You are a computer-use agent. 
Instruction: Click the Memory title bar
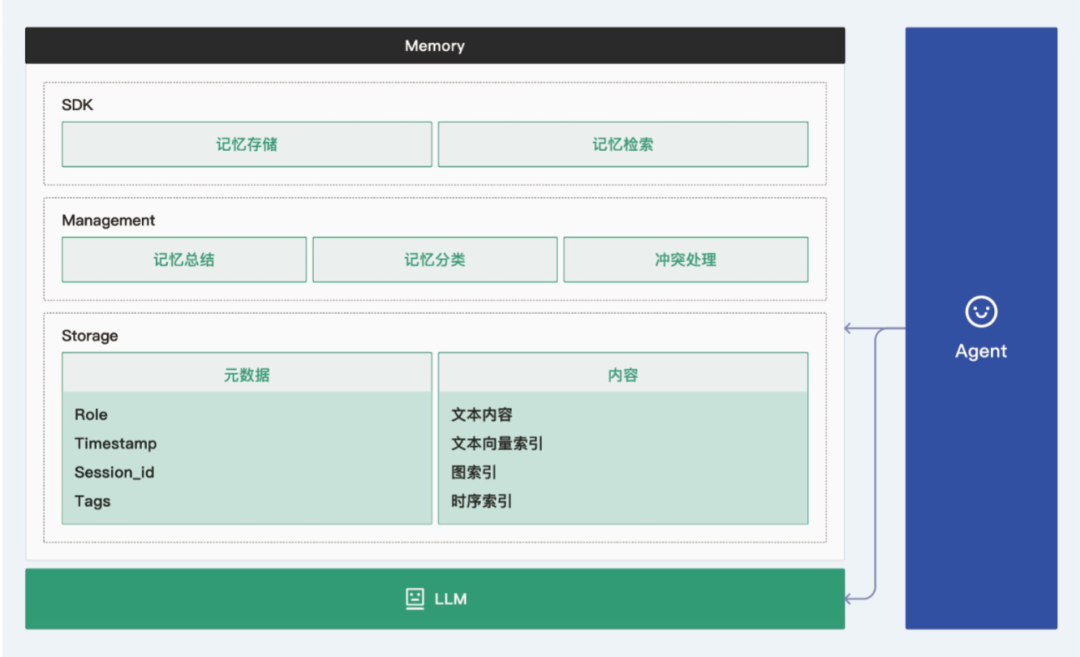pos(435,45)
